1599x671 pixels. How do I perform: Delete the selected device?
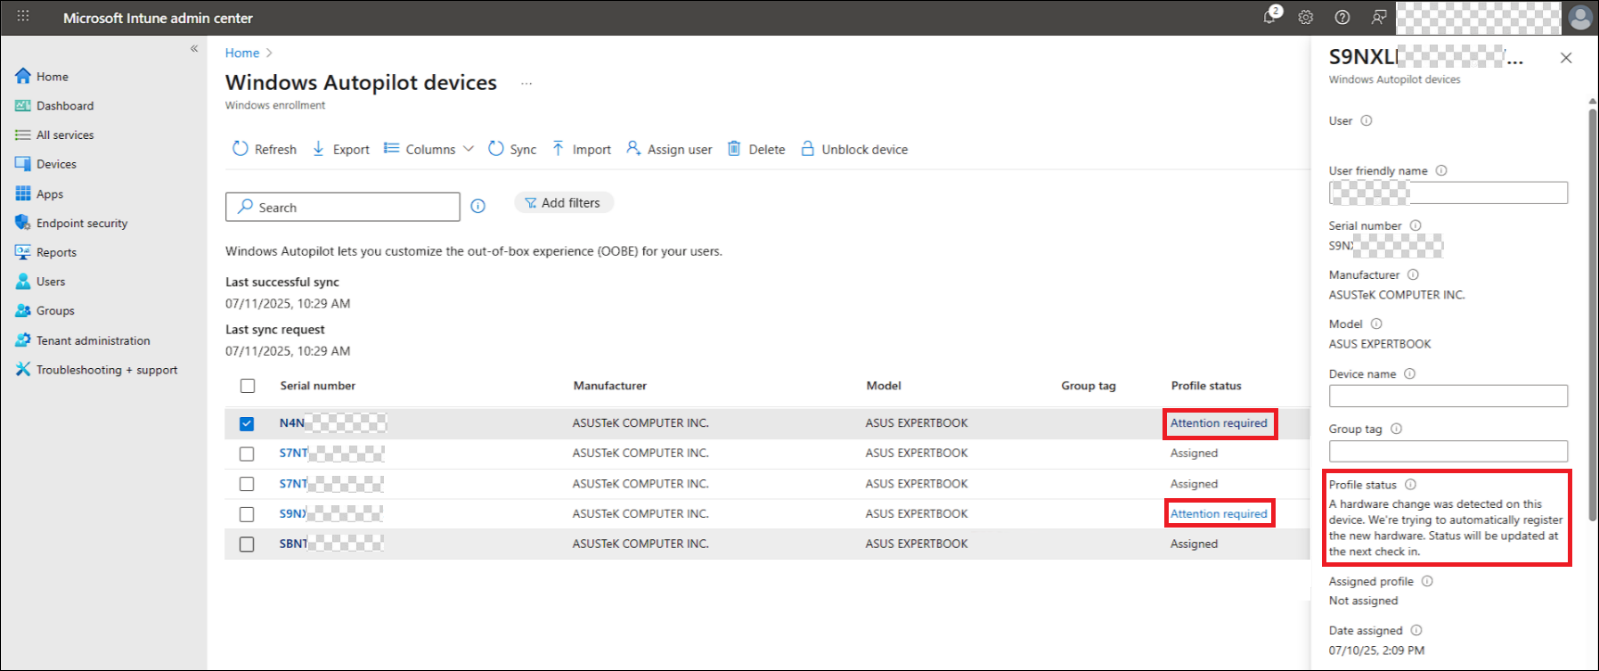[756, 149]
